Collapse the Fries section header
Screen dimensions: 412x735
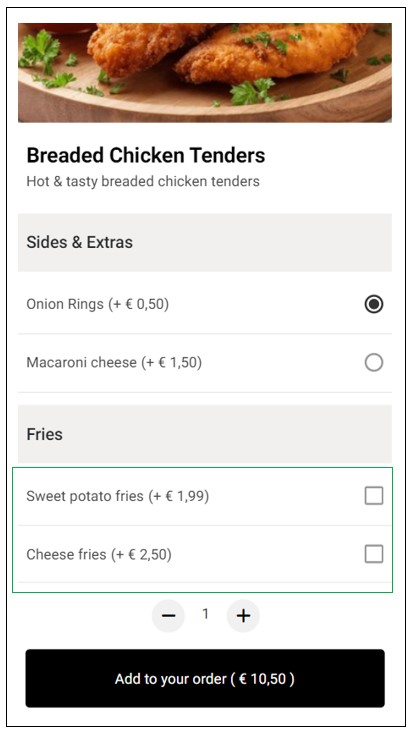[205, 434]
